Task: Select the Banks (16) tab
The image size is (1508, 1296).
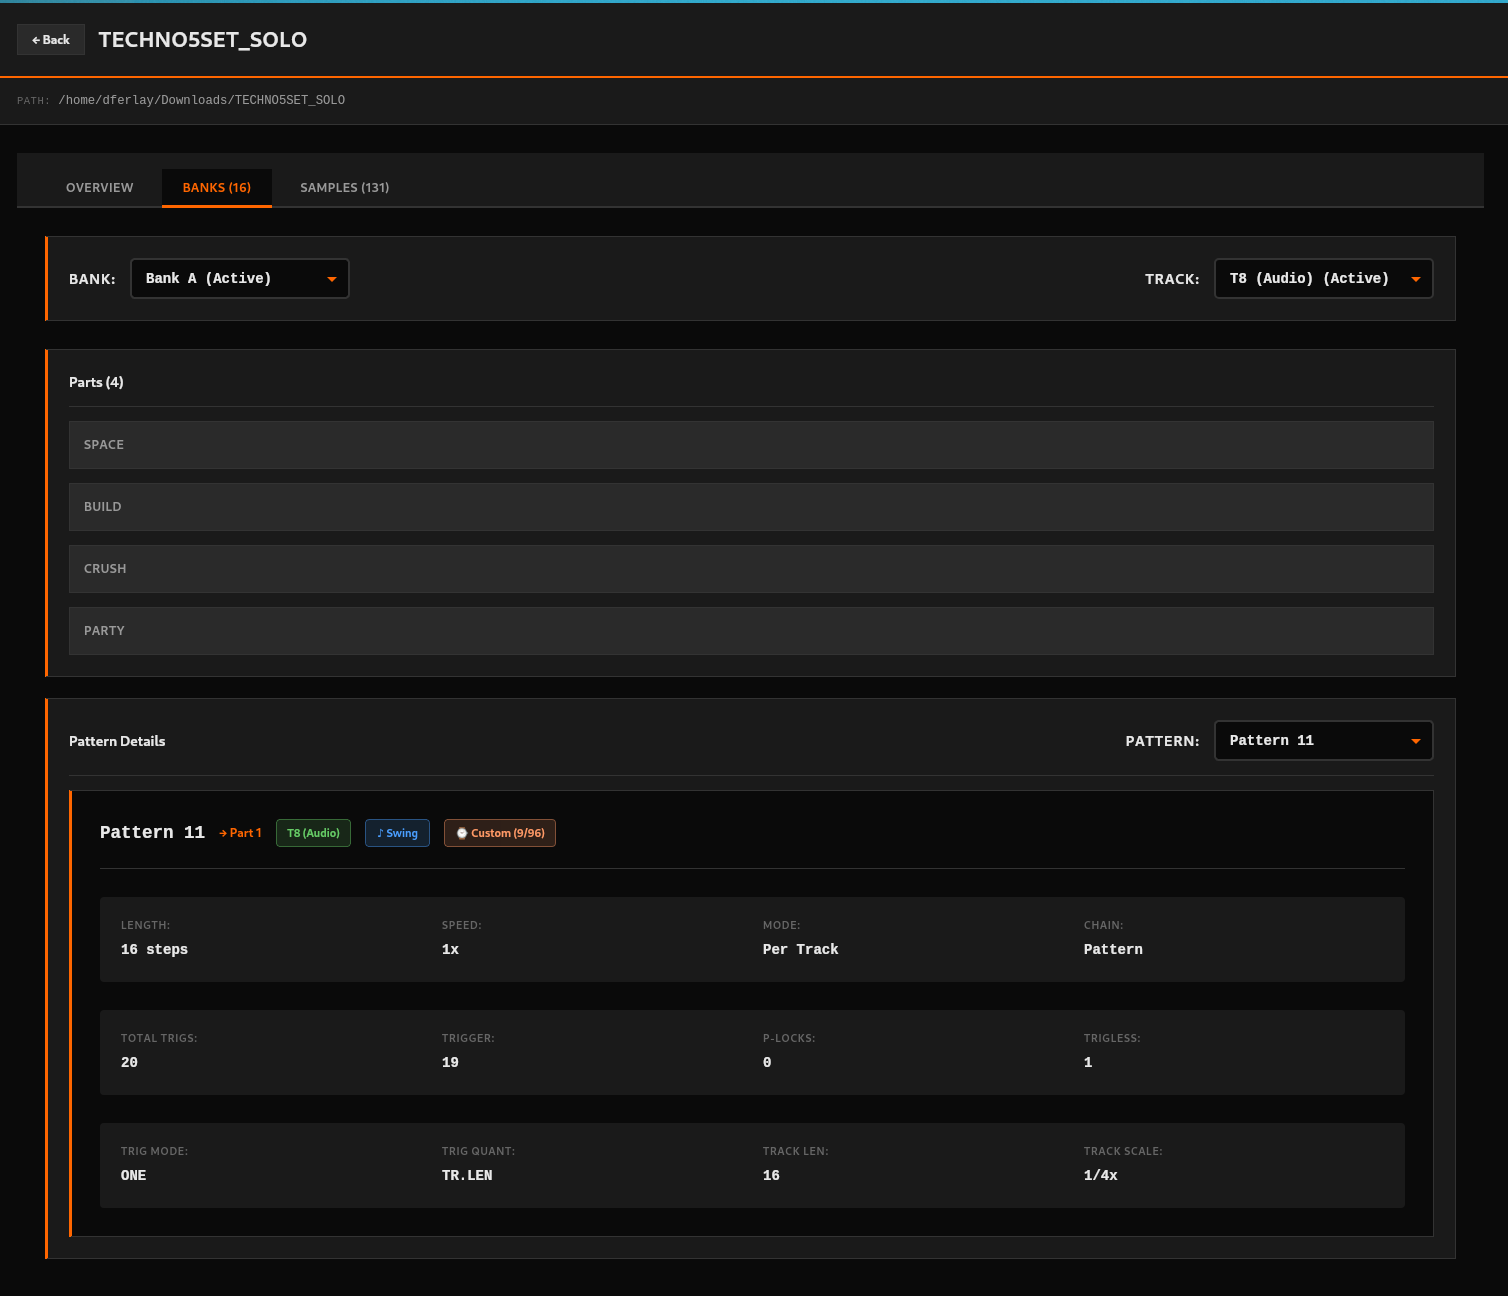Action: coord(216,188)
